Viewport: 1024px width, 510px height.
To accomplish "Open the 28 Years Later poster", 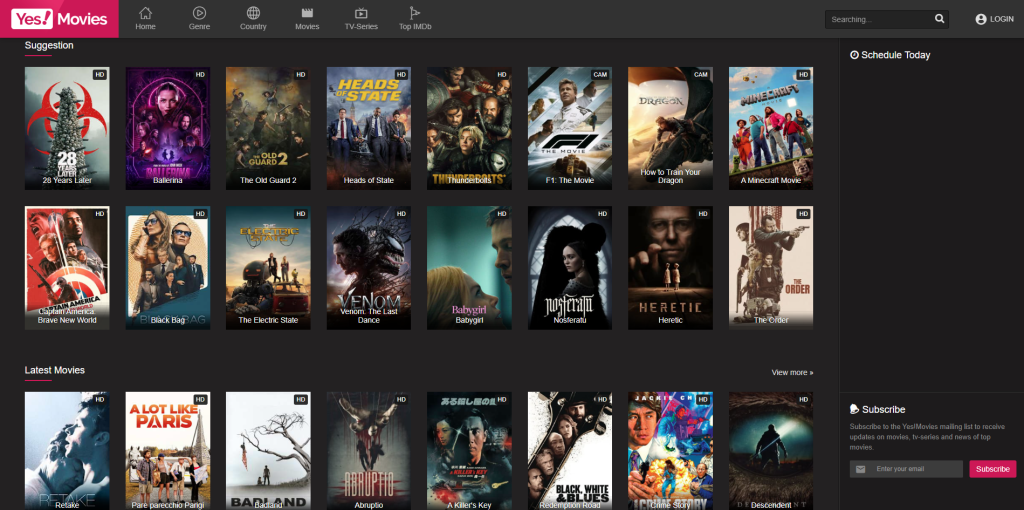I will point(67,129).
